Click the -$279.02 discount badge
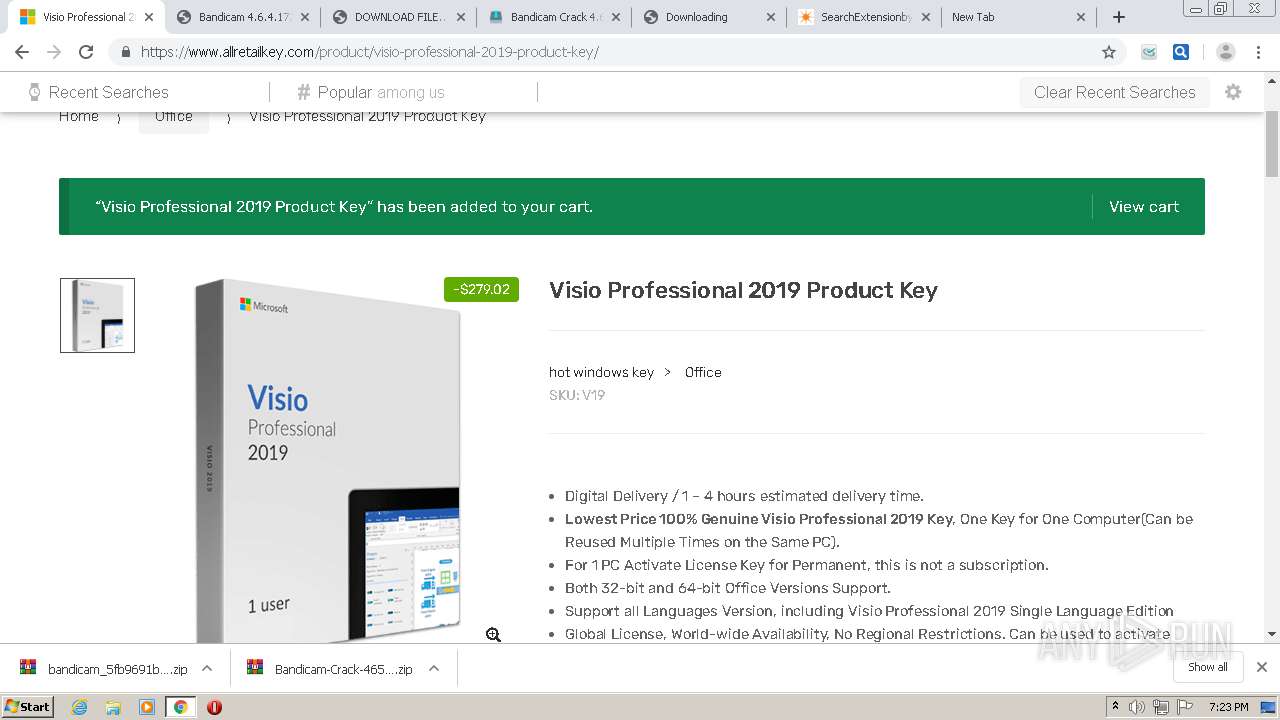The image size is (1280, 720). click(481, 289)
